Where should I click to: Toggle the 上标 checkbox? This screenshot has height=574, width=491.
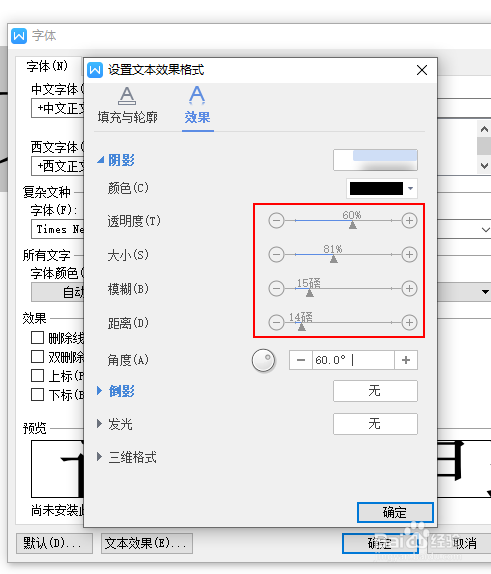click(x=37, y=376)
